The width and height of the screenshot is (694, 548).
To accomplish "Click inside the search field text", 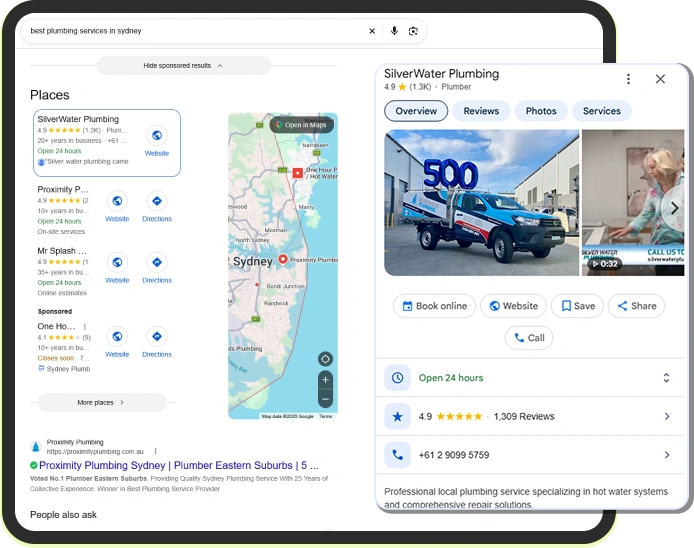I will 86,31.
